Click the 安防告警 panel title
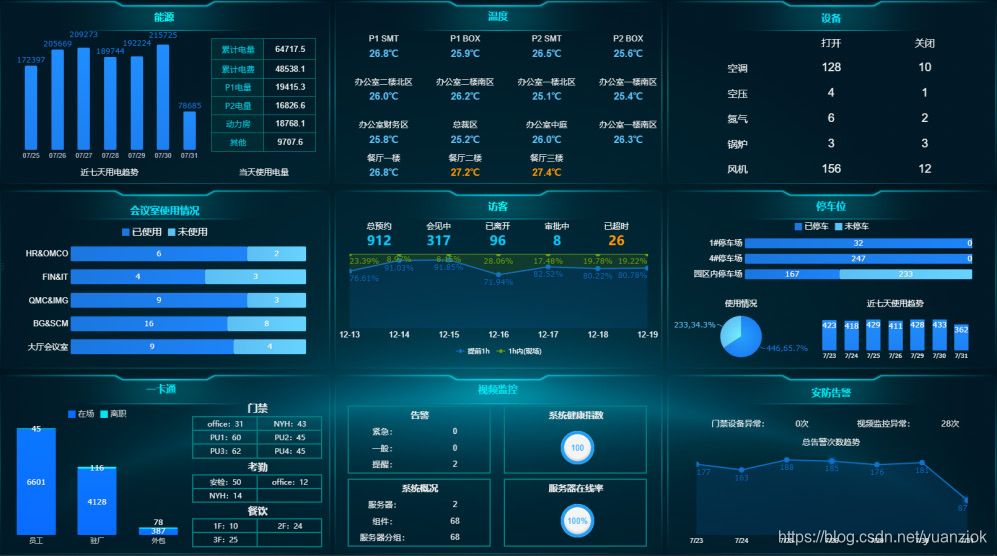Viewport: 997px width, 556px height. click(831, 393)
